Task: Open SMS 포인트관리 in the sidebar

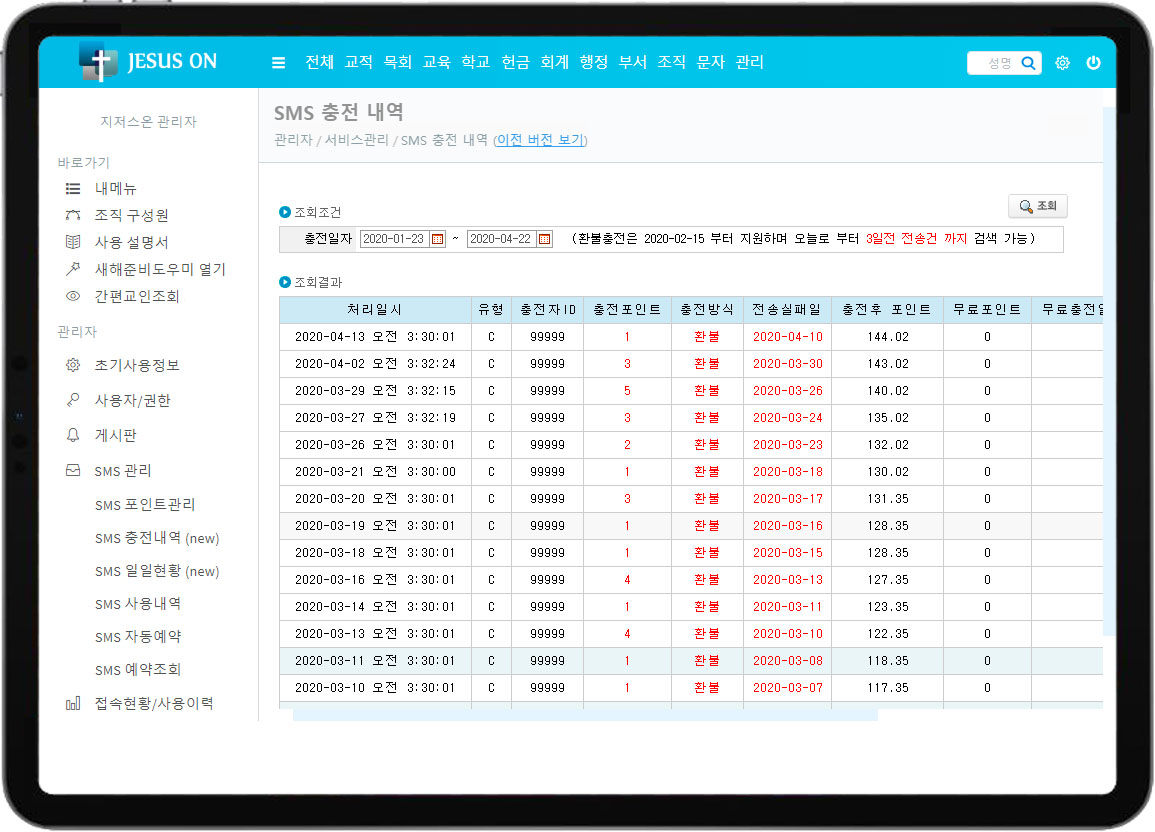Action: tap(145, 505)
